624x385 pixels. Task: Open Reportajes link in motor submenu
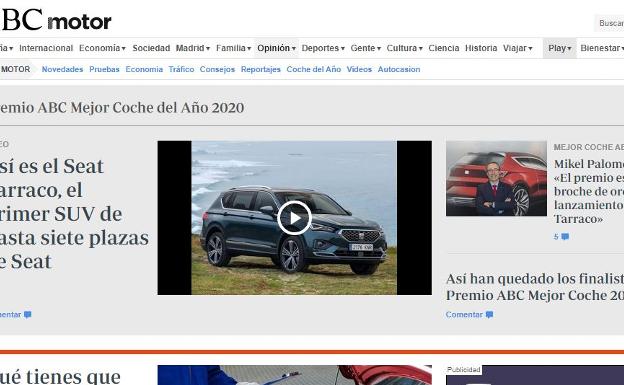pos(261,69)
